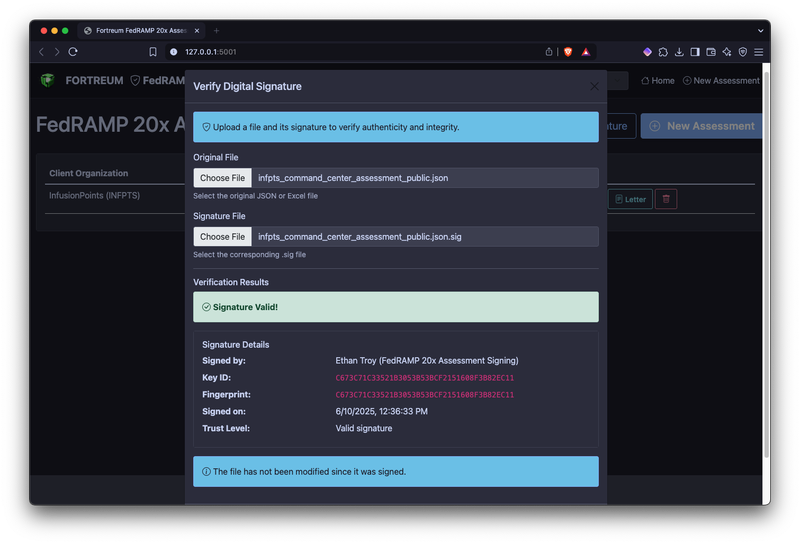The width and height of the screenshot is (800, 544).
Task: Click the upload instructions info banner
Action: (x=396, y=127)
